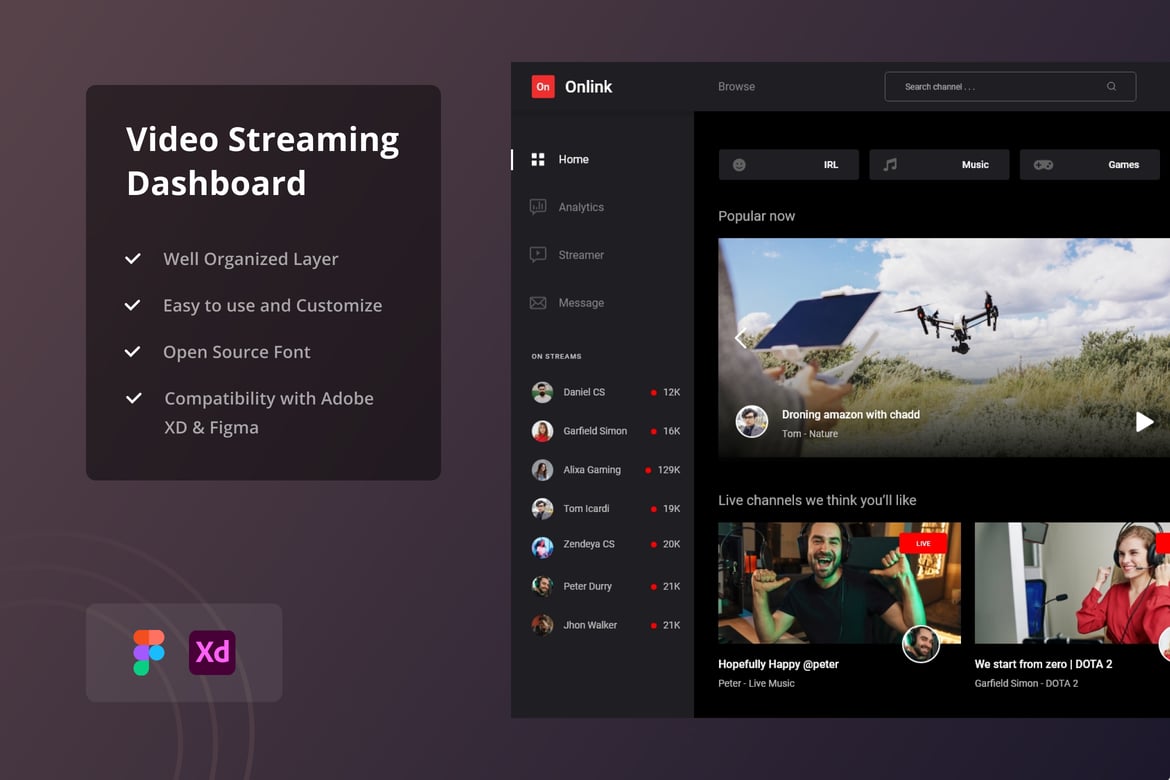
Task: Open Alixa Gaming stream row
Action: tap(605, 469)
